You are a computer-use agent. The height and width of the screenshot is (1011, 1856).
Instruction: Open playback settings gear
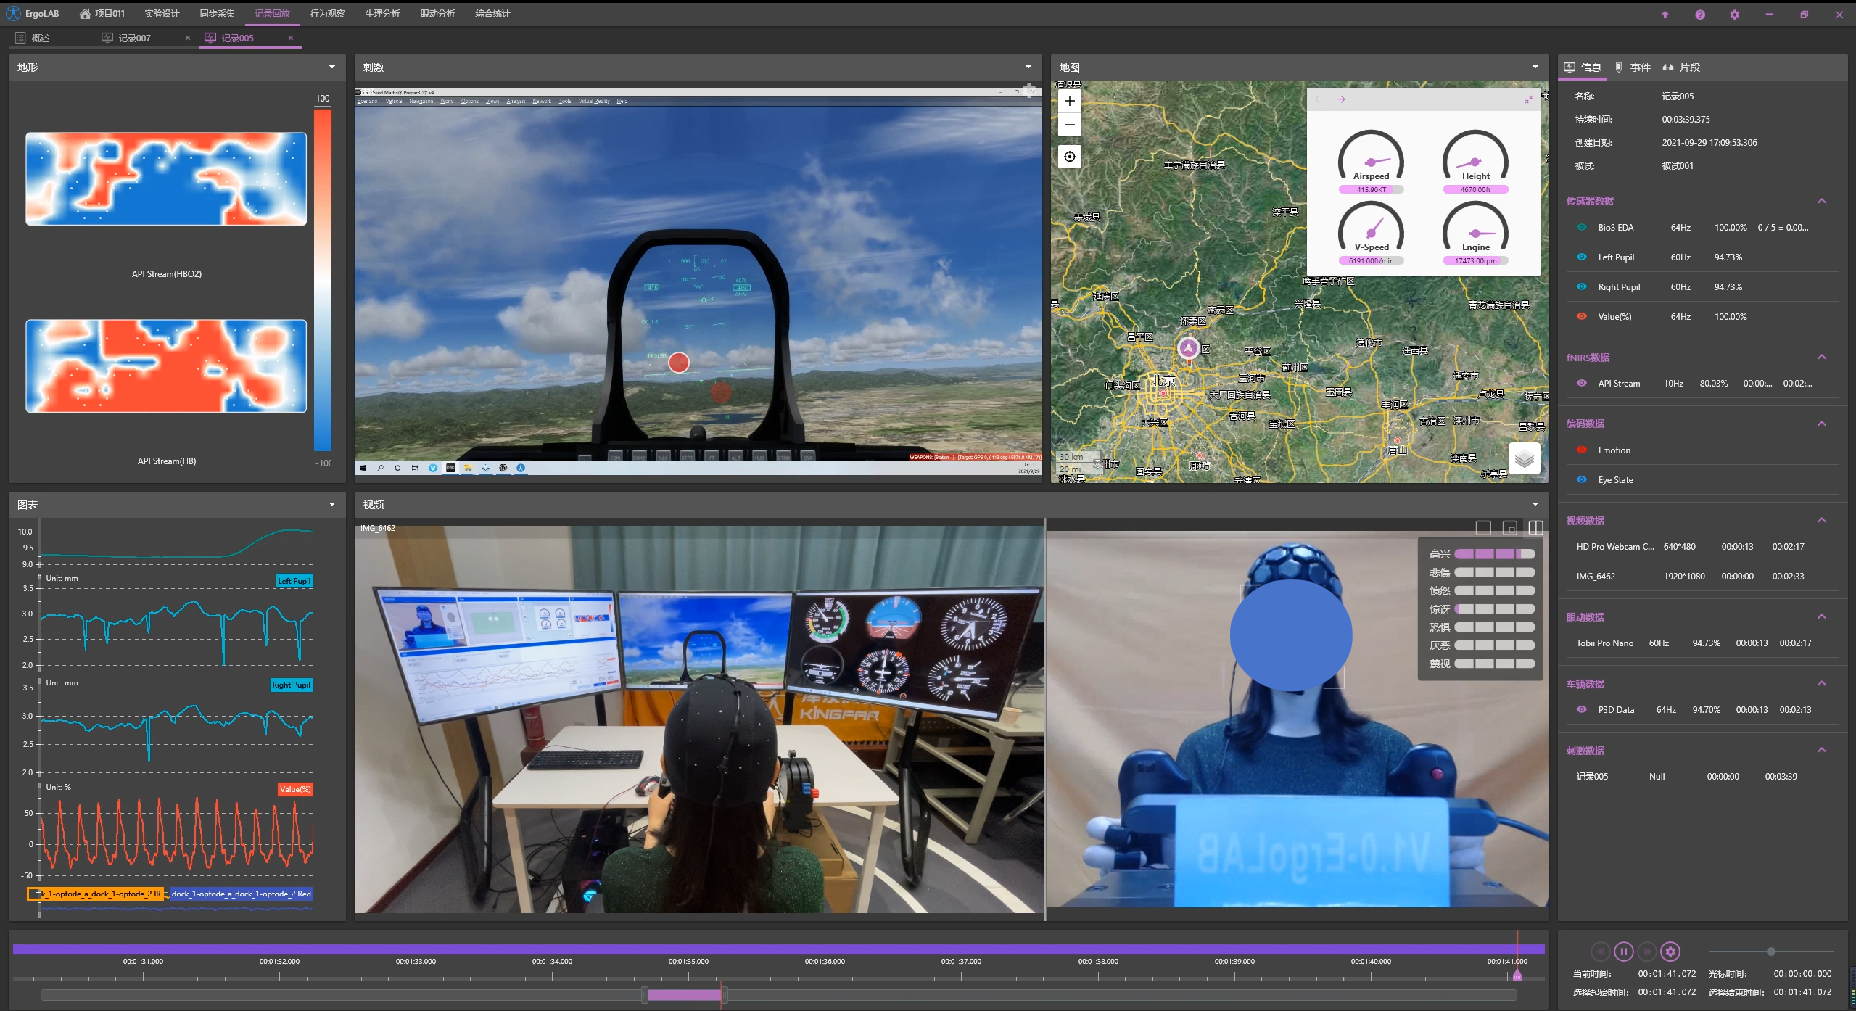(x=1670, y=951)
